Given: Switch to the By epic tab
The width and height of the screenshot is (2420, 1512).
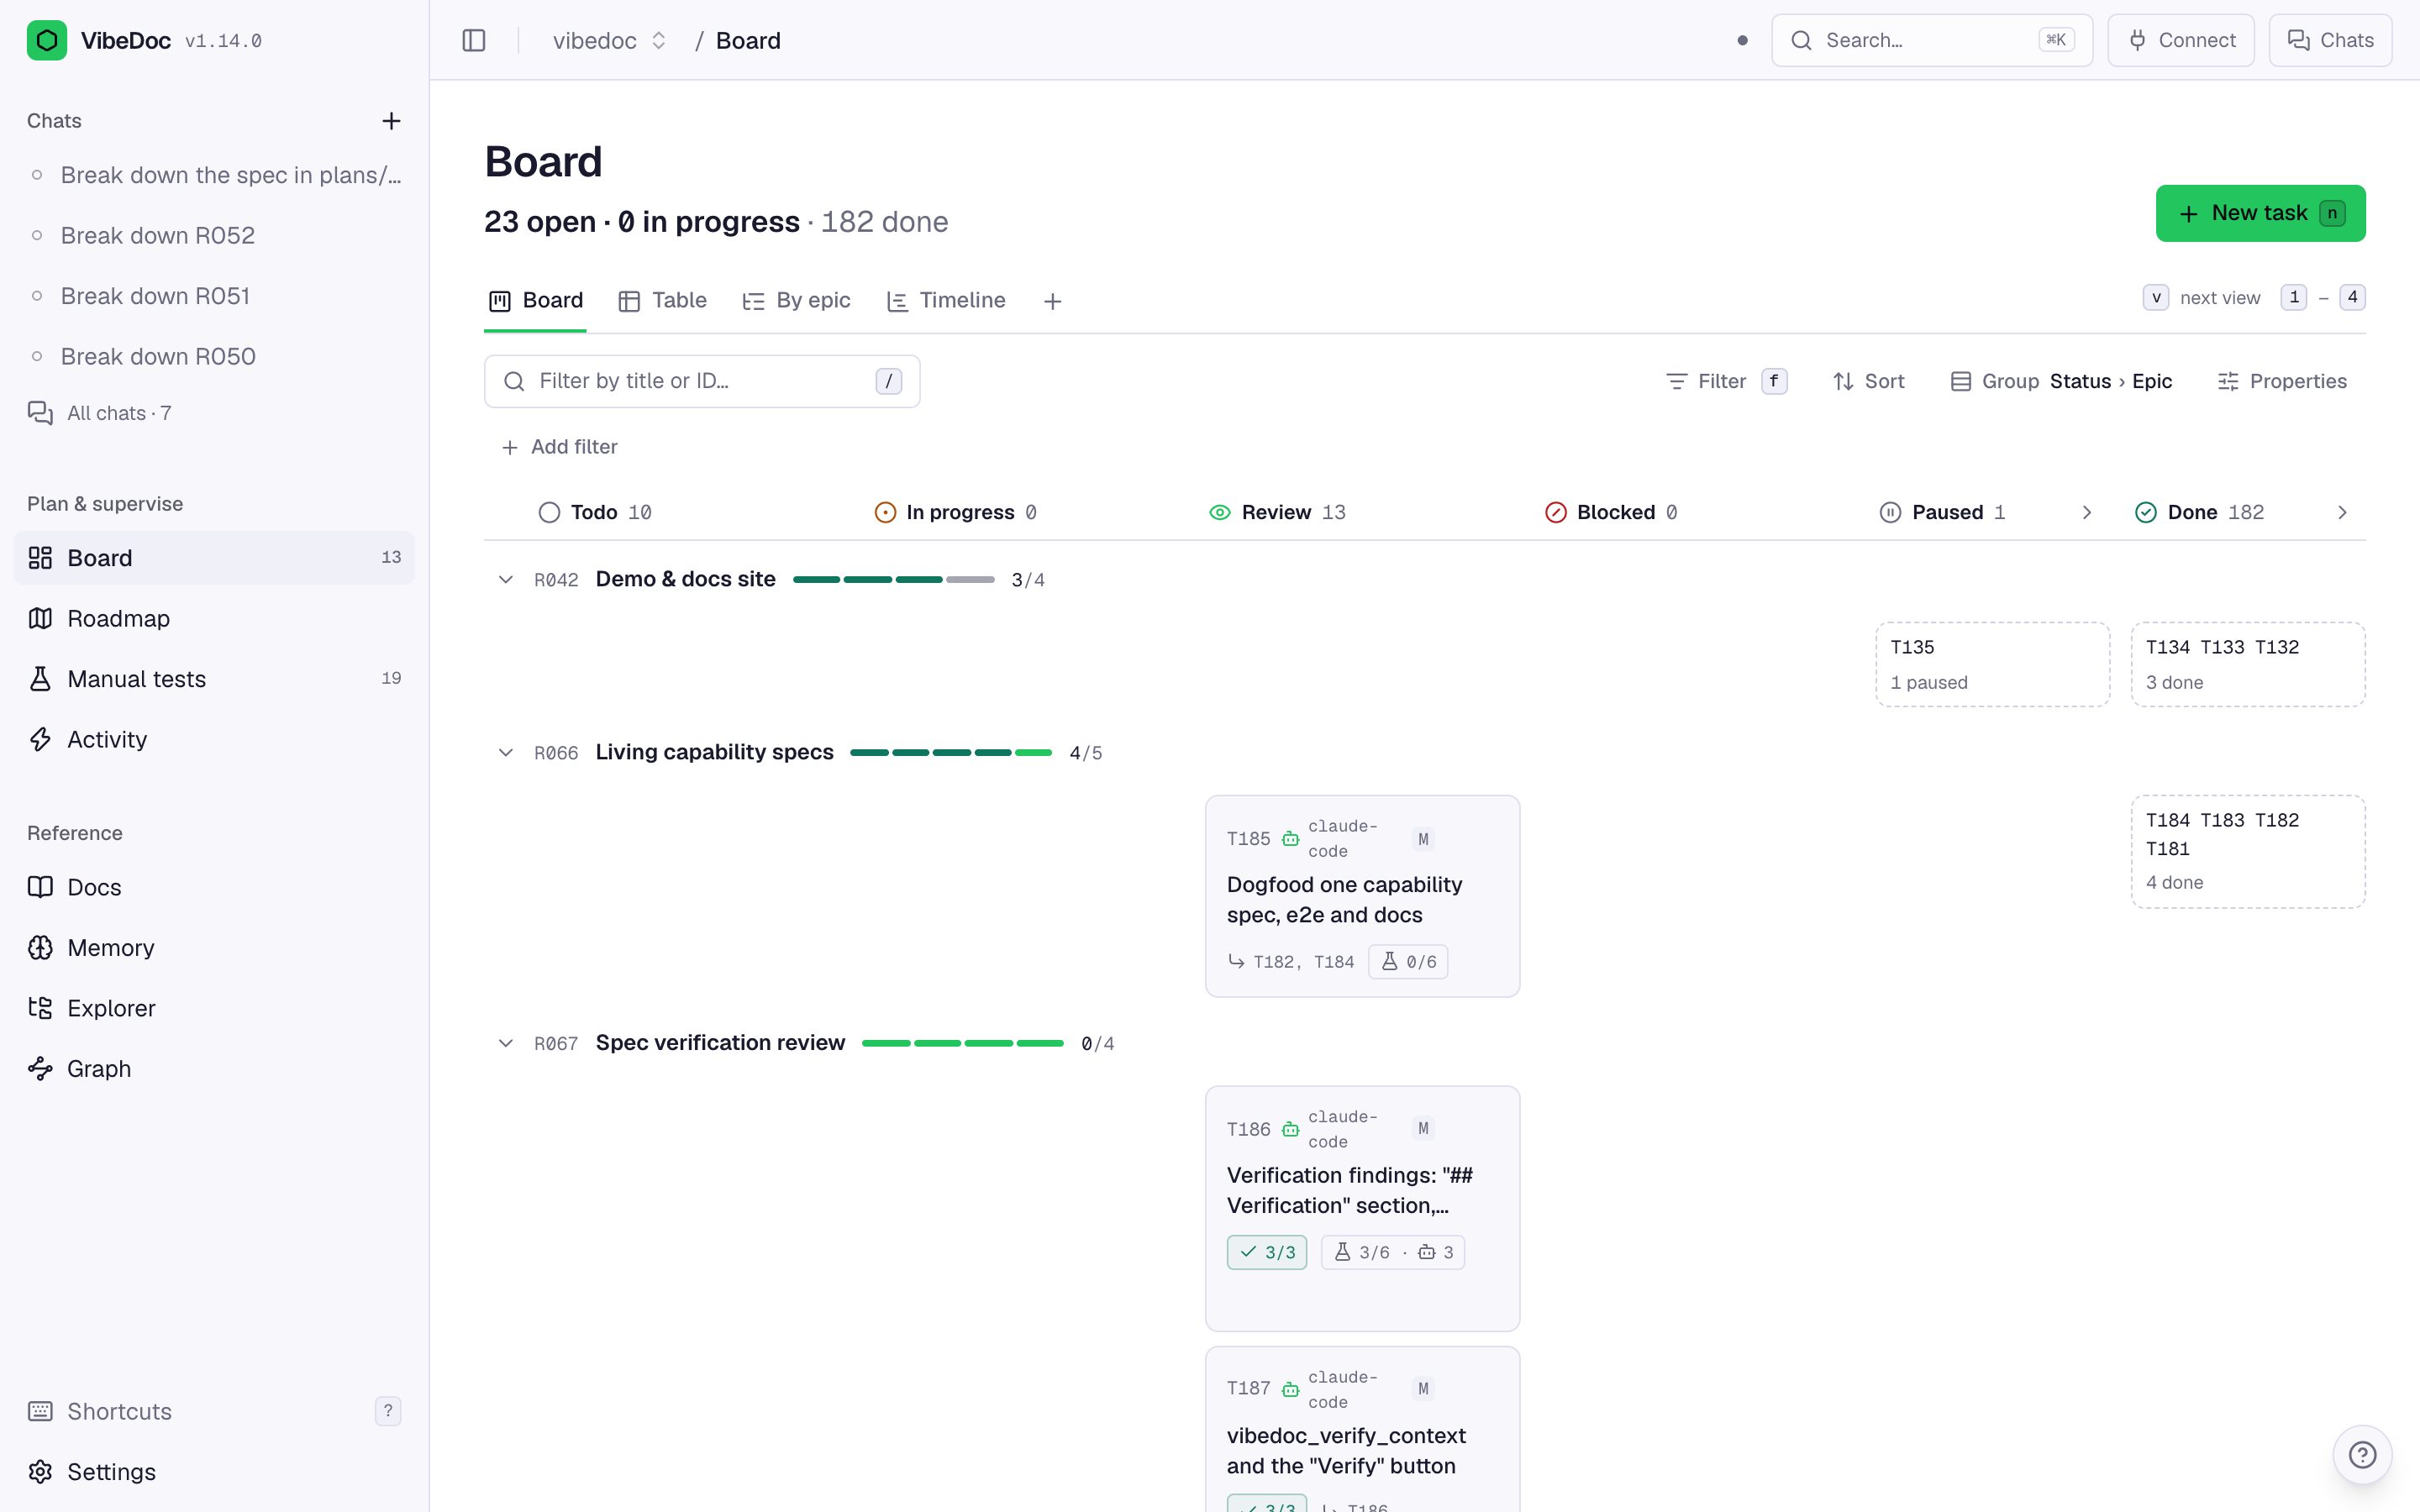Looking at the screenshot, I should (796, 300).
